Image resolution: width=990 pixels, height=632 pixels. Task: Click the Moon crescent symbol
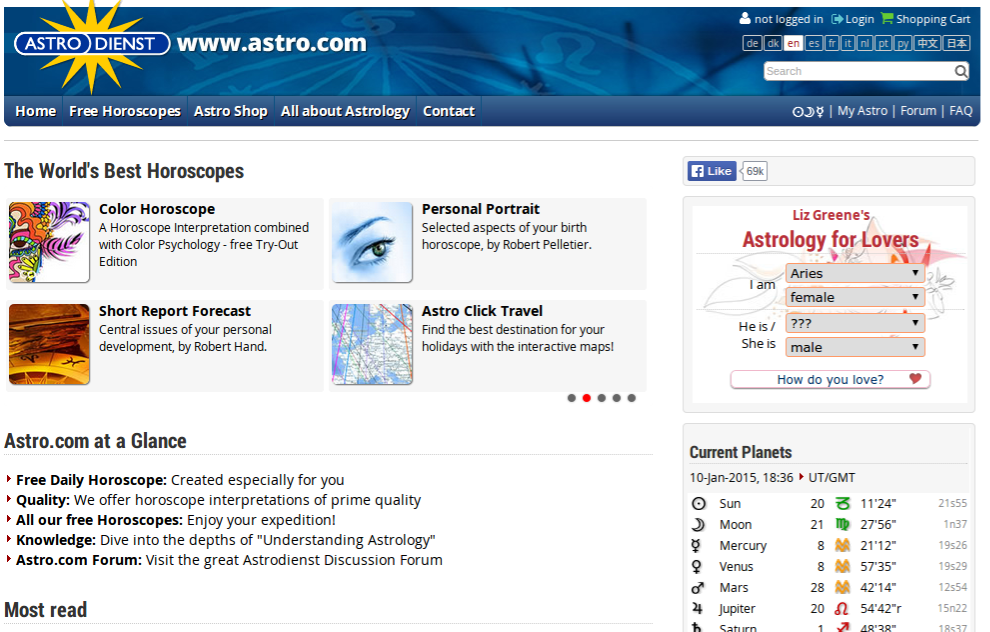click(698, 525)
